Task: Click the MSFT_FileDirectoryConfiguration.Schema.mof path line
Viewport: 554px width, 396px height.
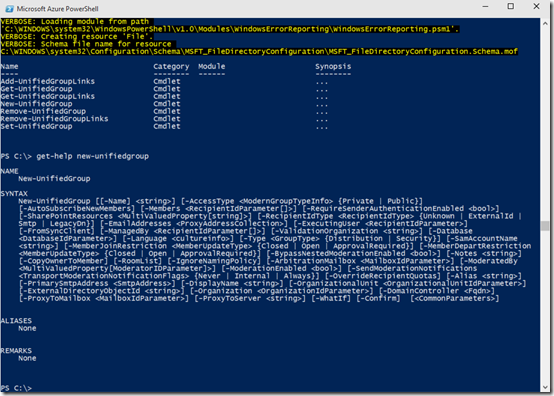Action: 259,52
